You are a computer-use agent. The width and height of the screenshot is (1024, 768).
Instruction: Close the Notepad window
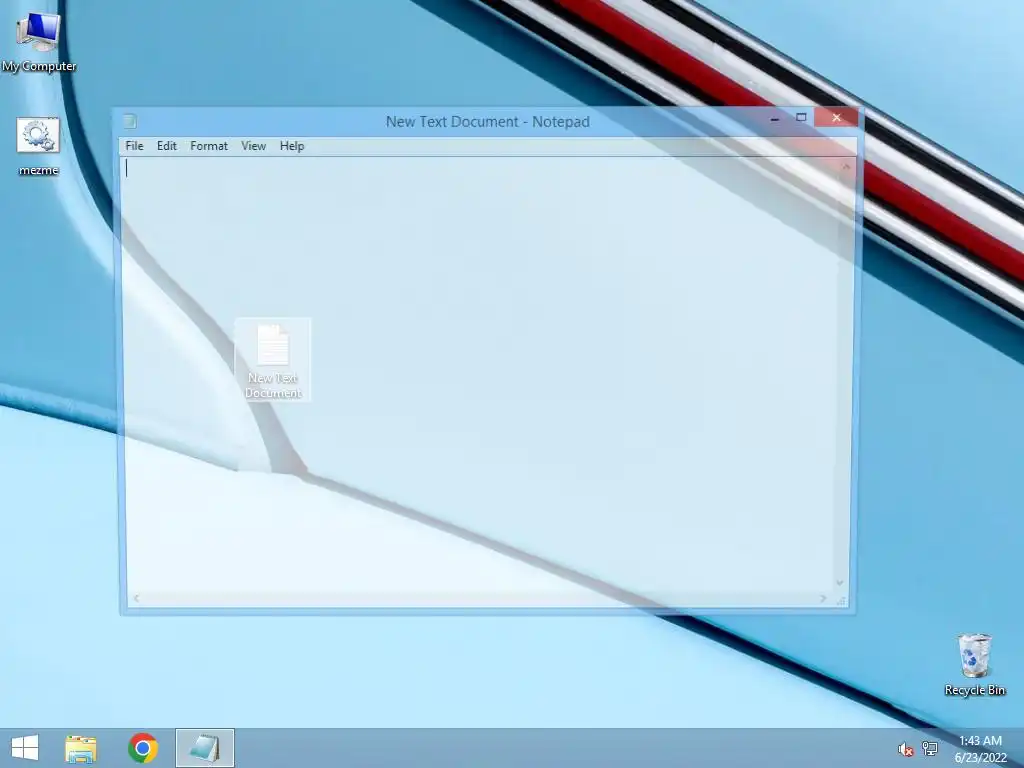tap(836, 118)
